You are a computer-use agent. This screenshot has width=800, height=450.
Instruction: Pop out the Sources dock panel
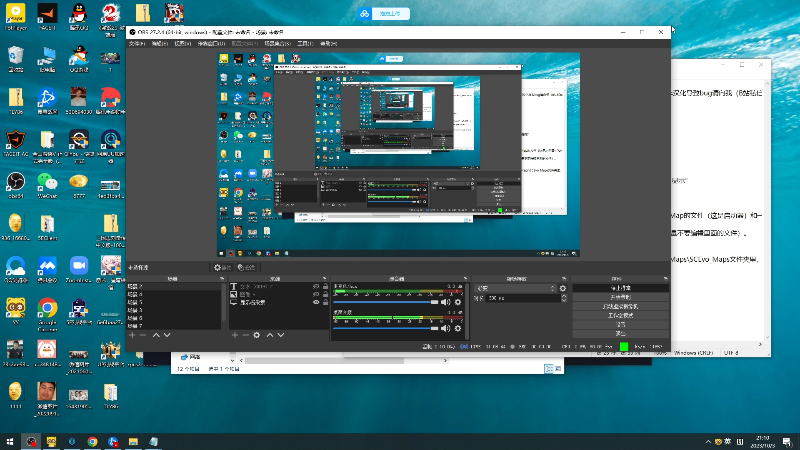pyautogui.click(x=324, y=279)
